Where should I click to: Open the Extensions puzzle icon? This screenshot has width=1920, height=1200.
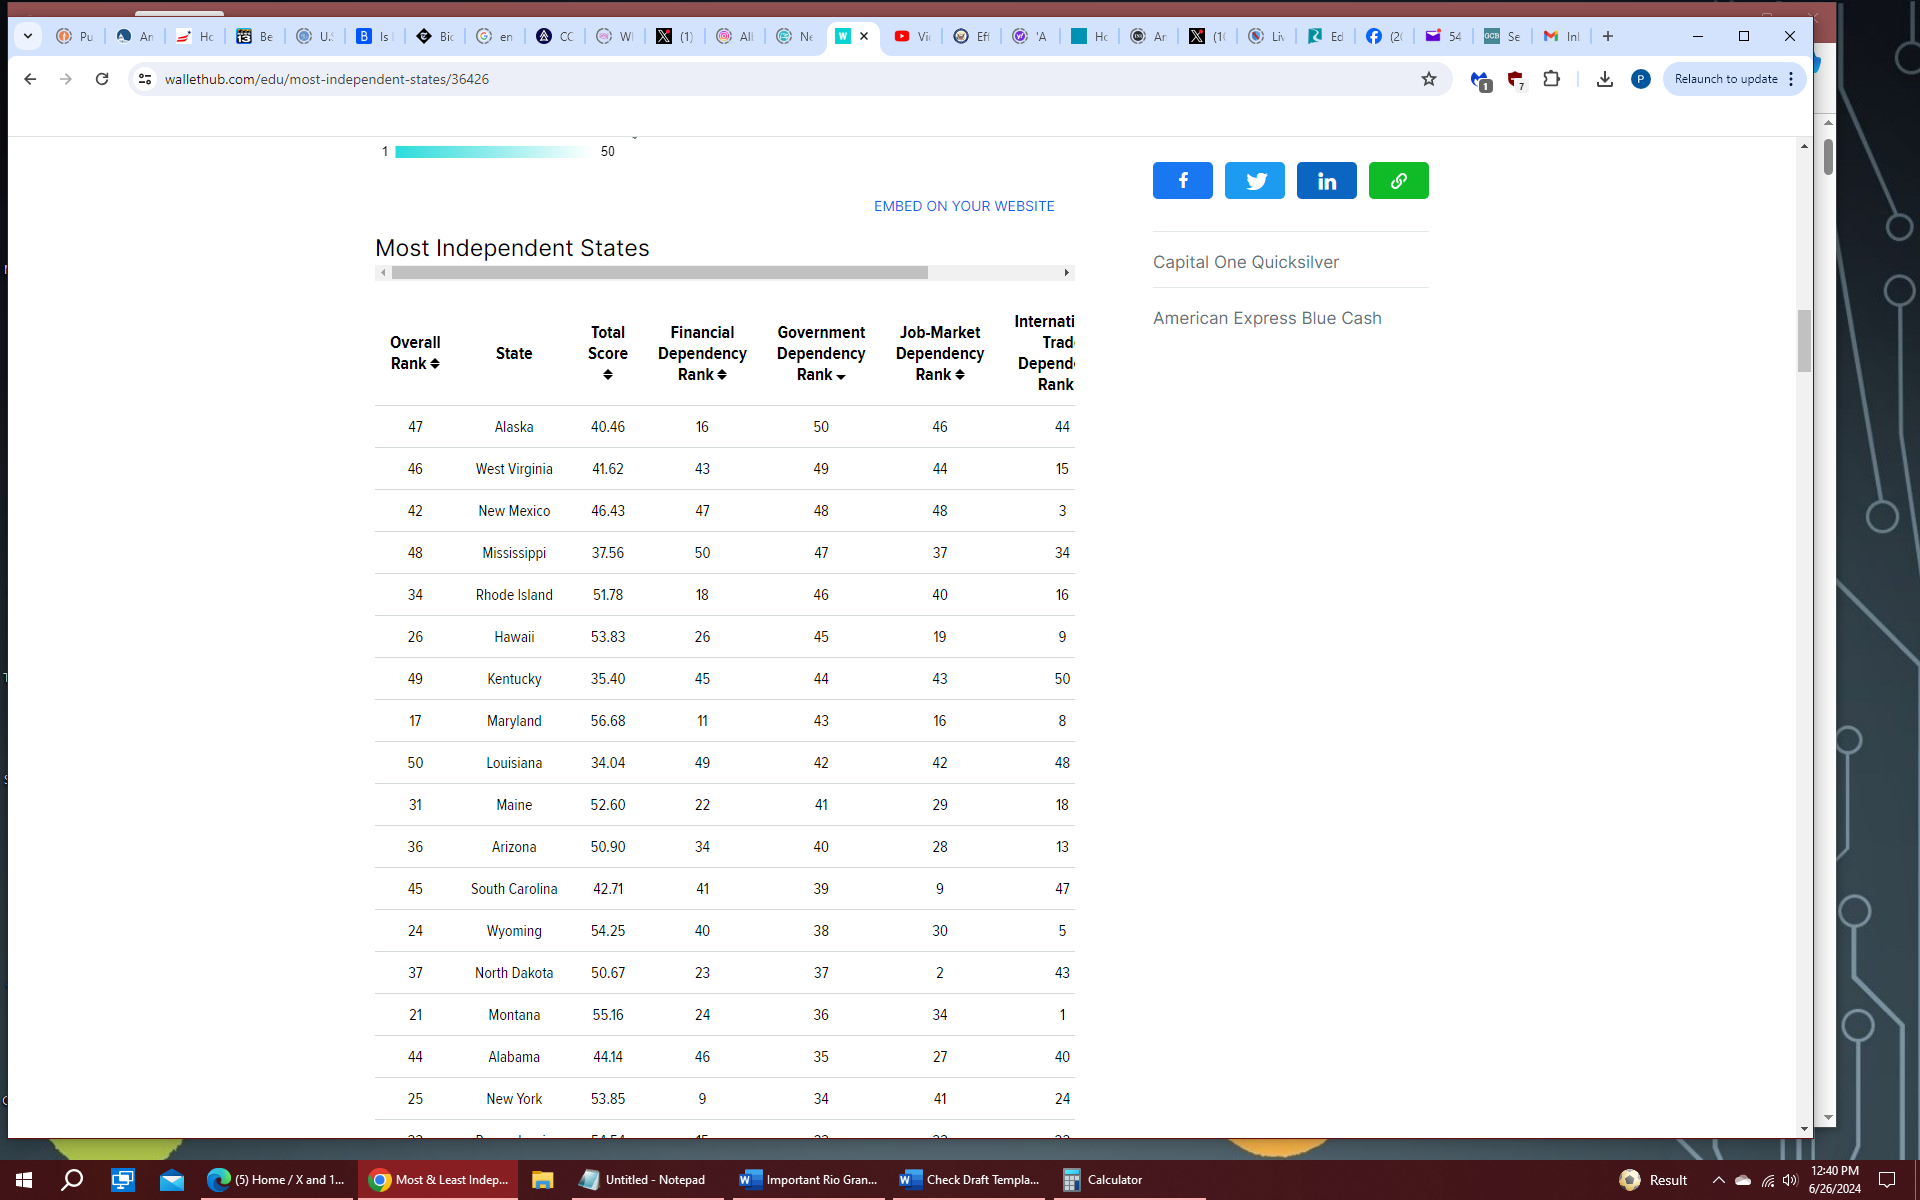point(1551,79)
